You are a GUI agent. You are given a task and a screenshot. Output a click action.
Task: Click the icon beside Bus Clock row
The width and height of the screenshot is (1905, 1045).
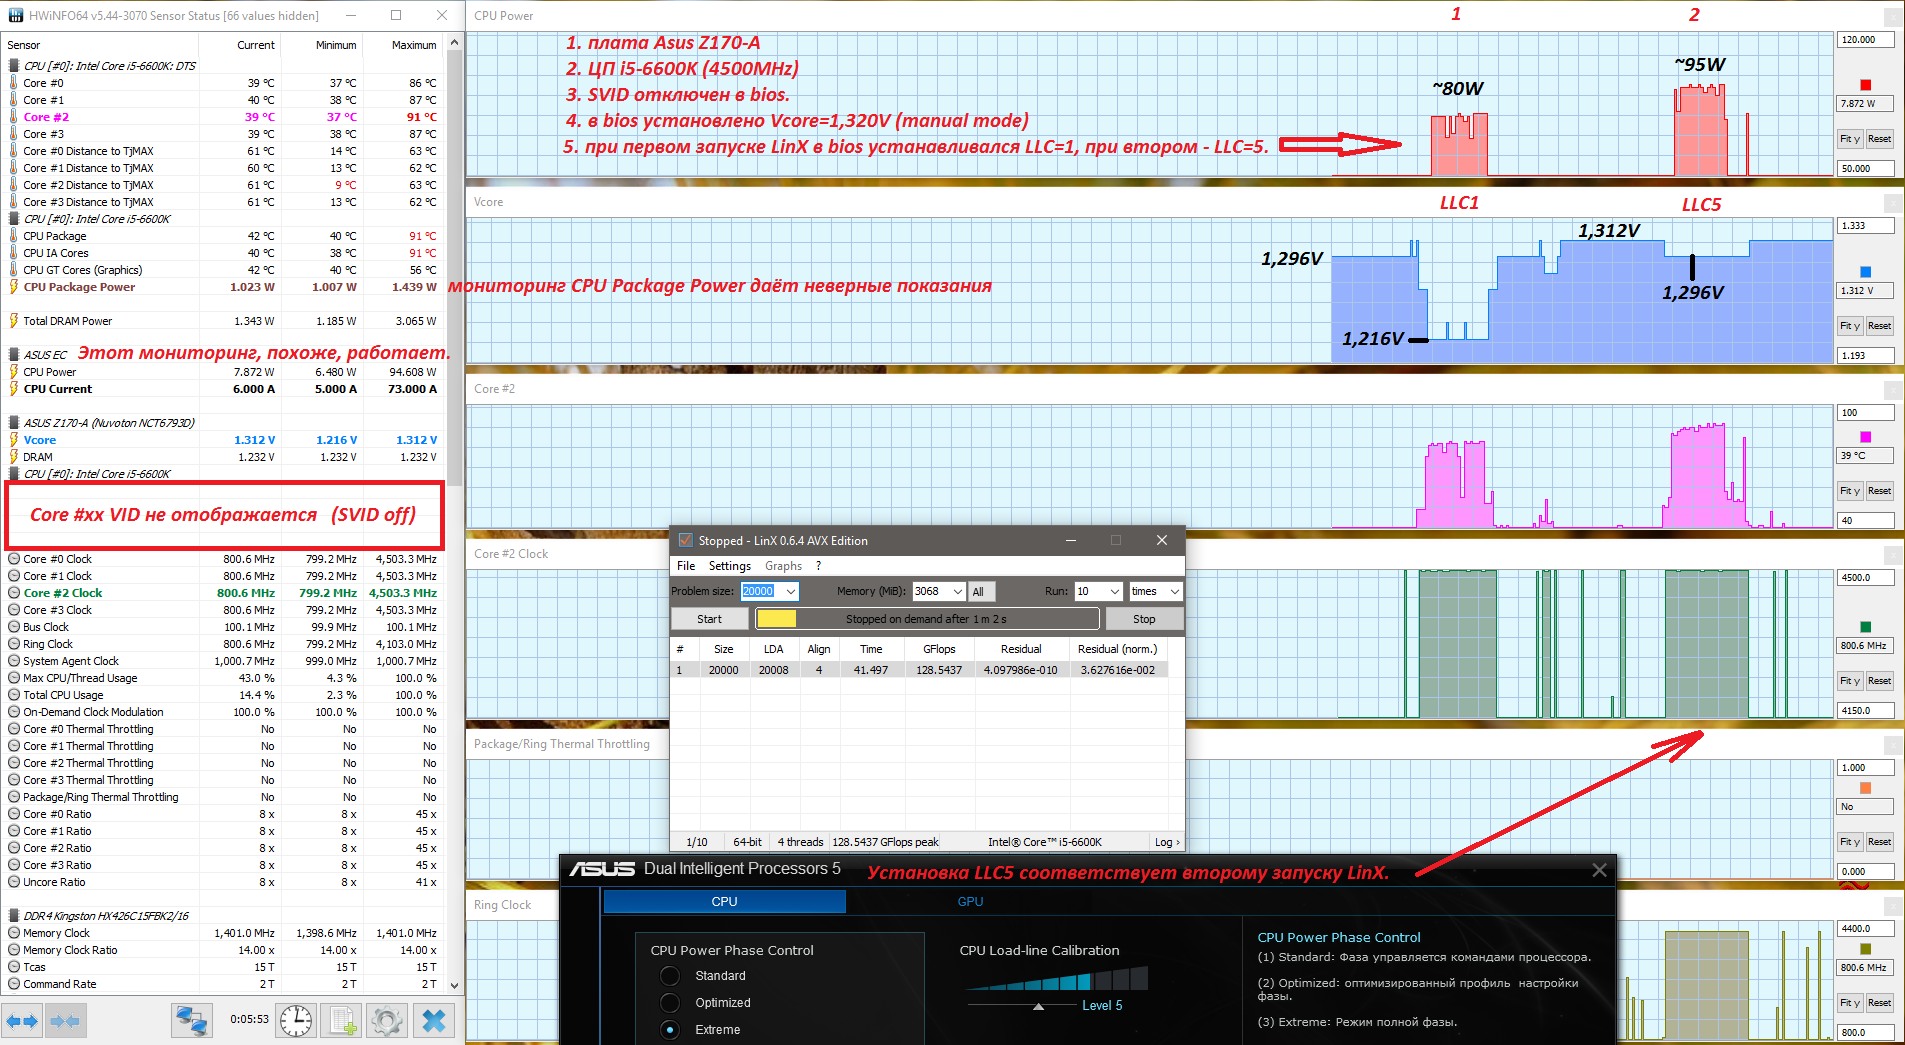(x=14, y=627)
